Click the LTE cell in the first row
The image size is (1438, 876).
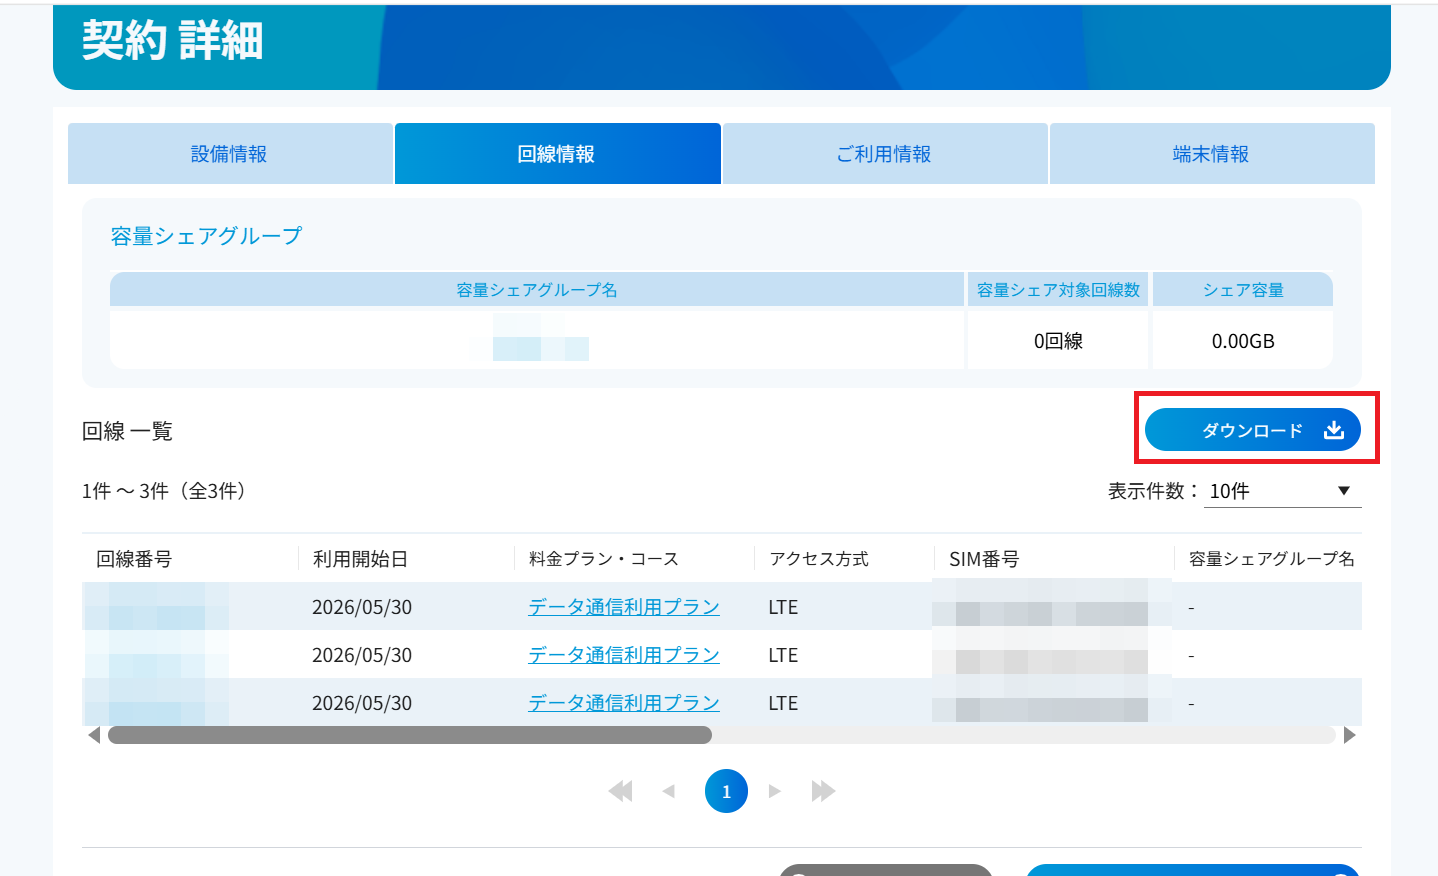783,607
